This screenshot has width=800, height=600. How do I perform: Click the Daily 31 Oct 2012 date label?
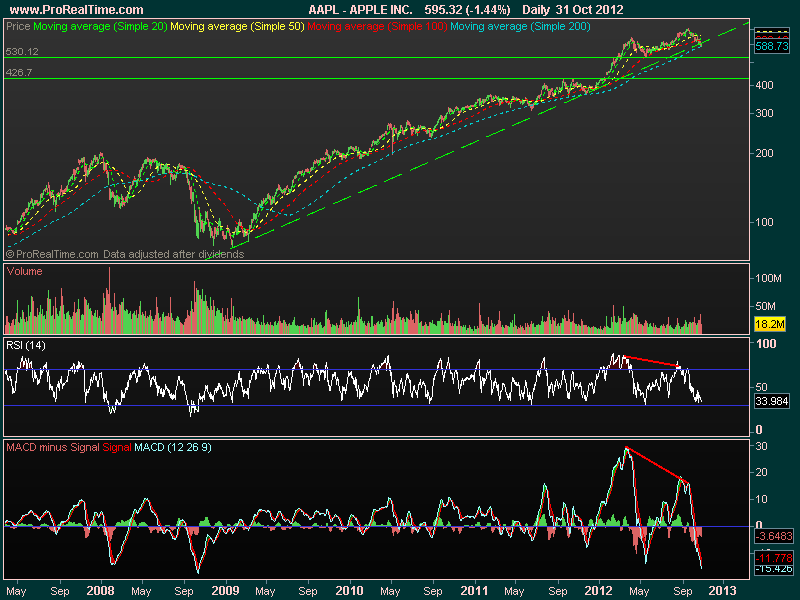tap(572, 10)
